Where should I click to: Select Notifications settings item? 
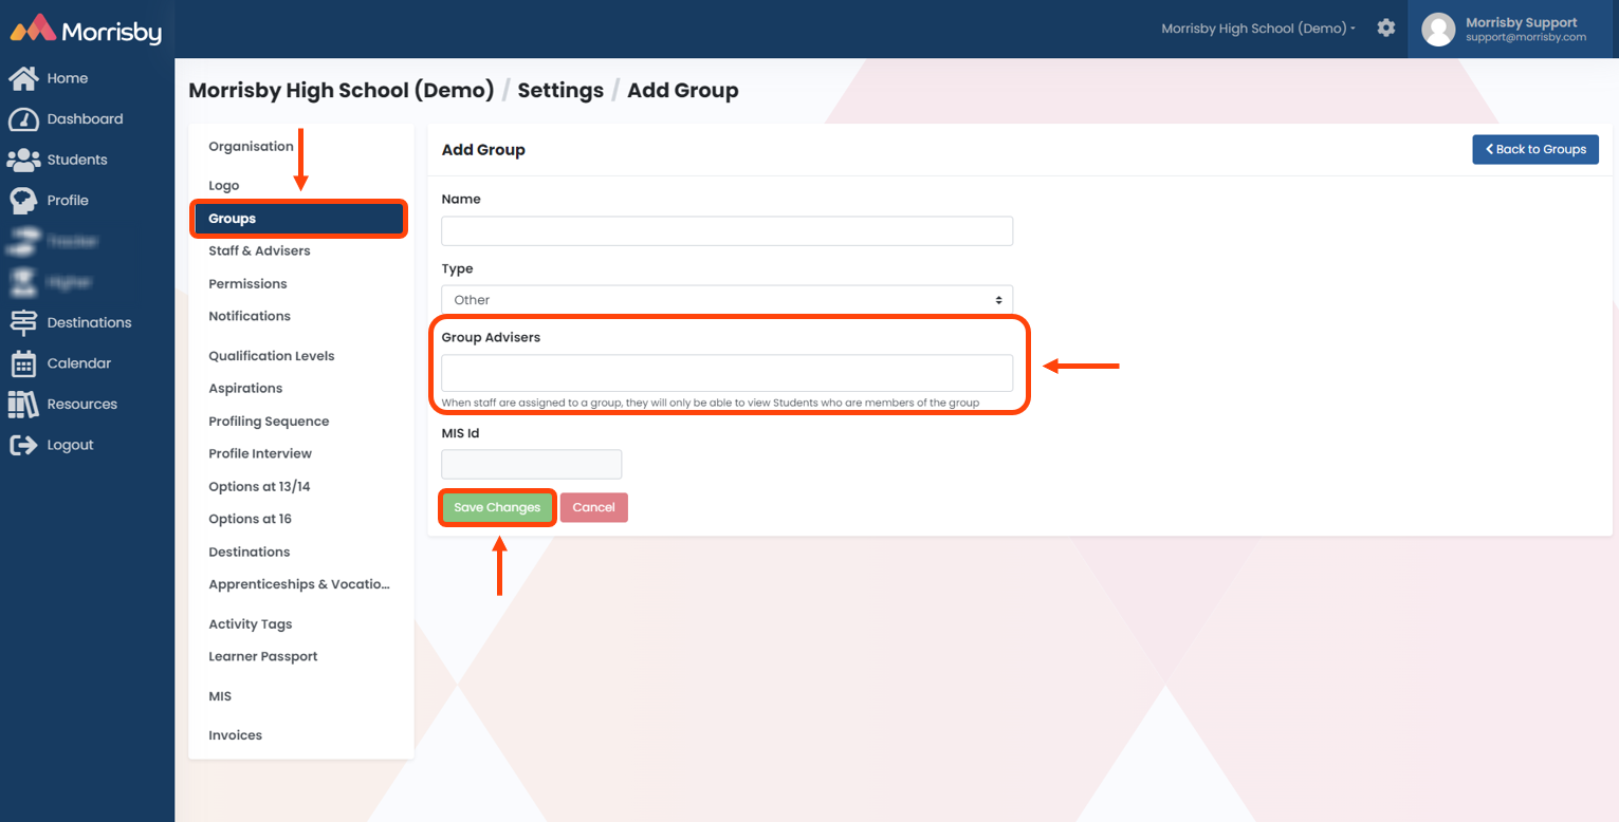point(249,316)
